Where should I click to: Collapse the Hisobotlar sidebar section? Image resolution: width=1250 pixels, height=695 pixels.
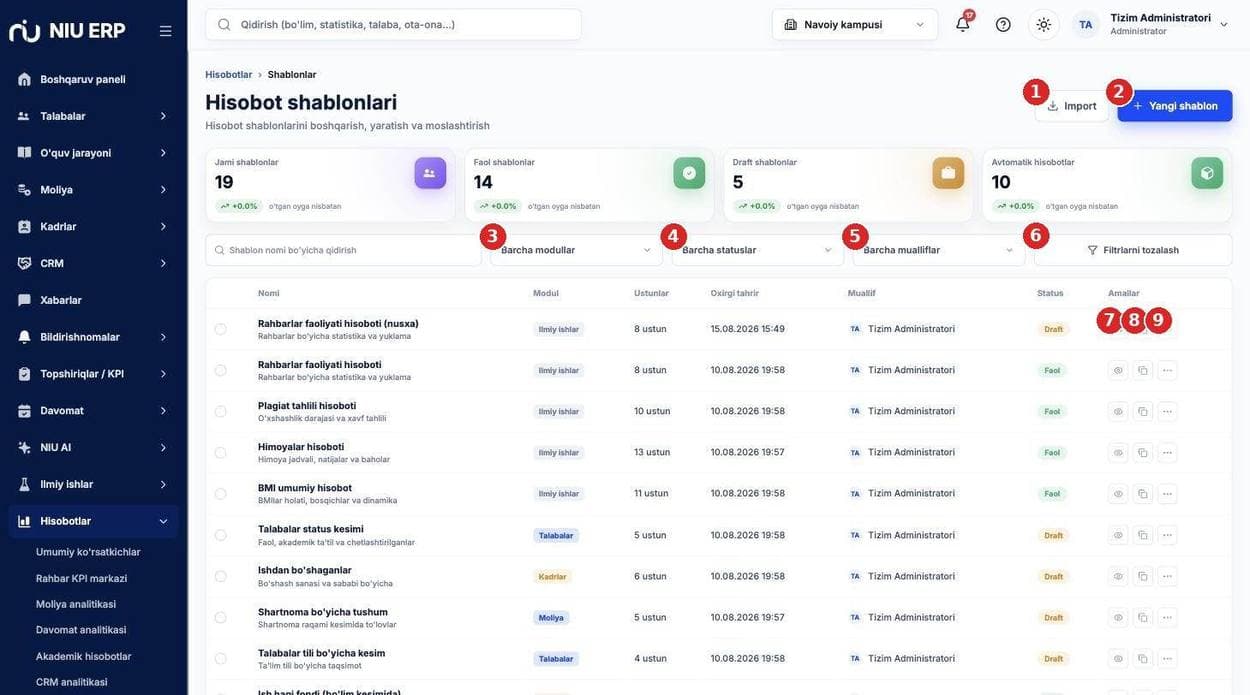coord(93,521)
